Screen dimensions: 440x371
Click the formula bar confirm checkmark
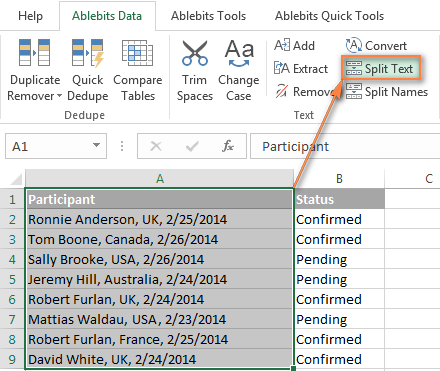click(192, 146)
